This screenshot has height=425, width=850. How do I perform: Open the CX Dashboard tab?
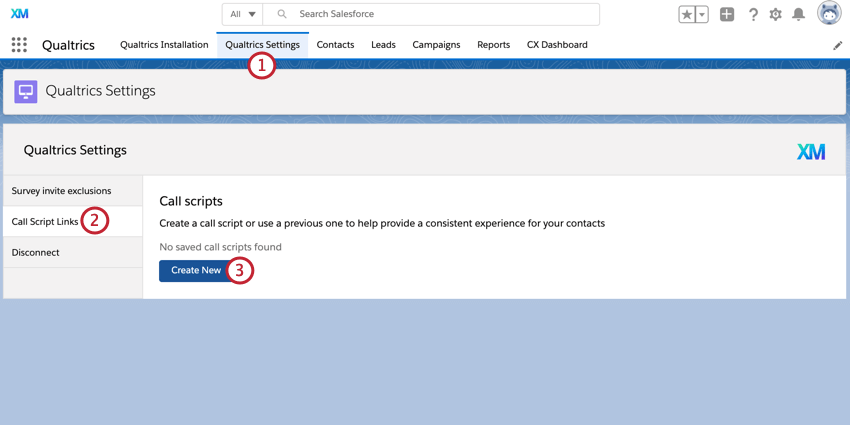pyautogui.click(x=557, y=45)
